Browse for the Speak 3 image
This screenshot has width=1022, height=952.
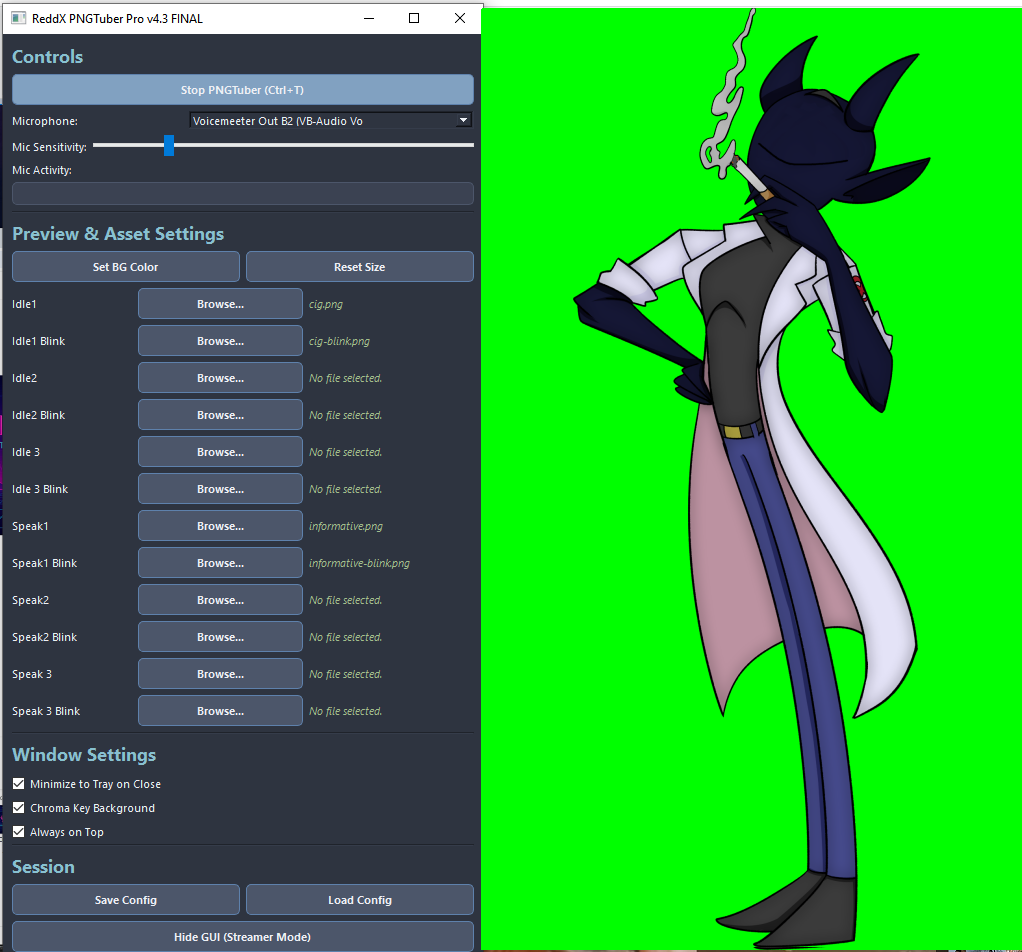click(x=220, y=674)
